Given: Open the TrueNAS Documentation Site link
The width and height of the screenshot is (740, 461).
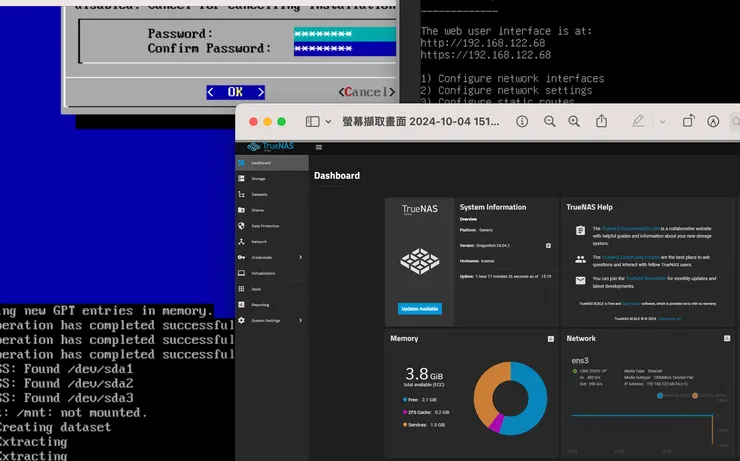Looking at the screenshot, I should (x=631, y=228).
